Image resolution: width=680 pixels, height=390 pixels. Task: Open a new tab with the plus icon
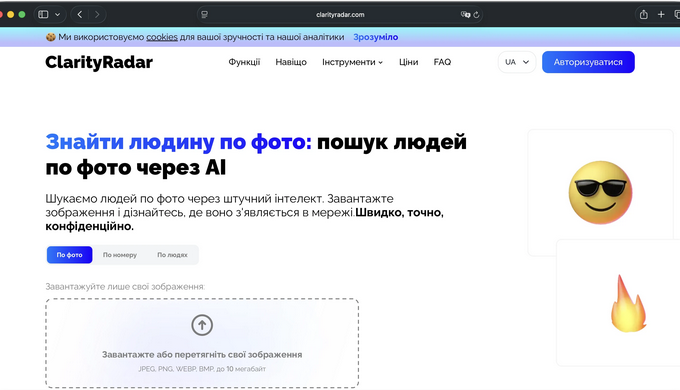(x=661, y=14)
